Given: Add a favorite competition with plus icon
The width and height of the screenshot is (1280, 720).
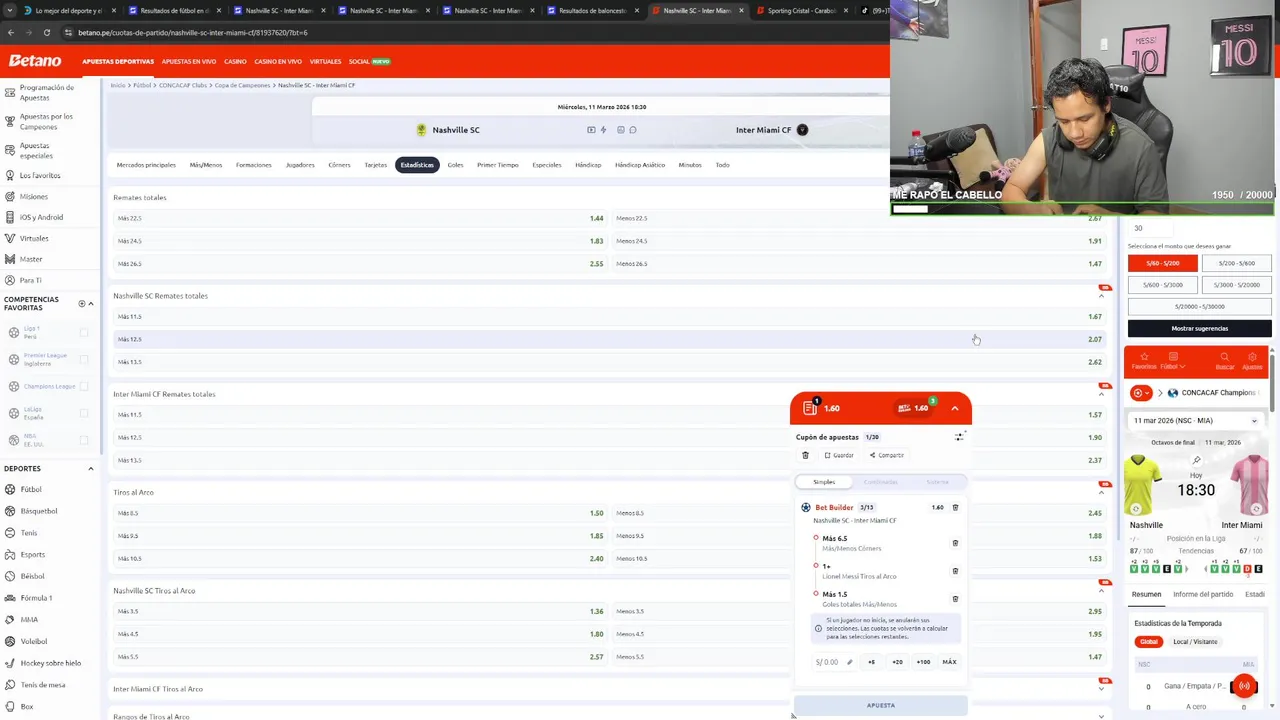Looking at the screenshot, I should pyautogui.click(x=82, y=303).
